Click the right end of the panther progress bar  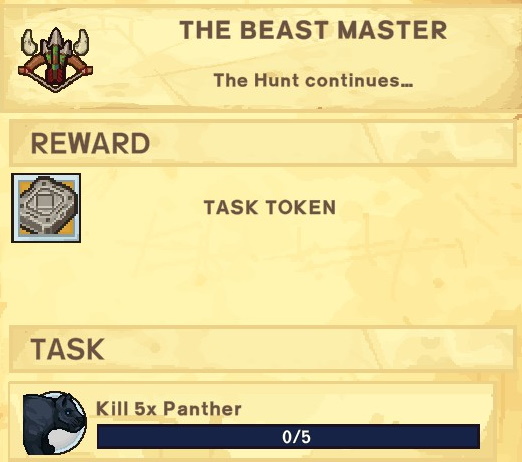point(474,436)
